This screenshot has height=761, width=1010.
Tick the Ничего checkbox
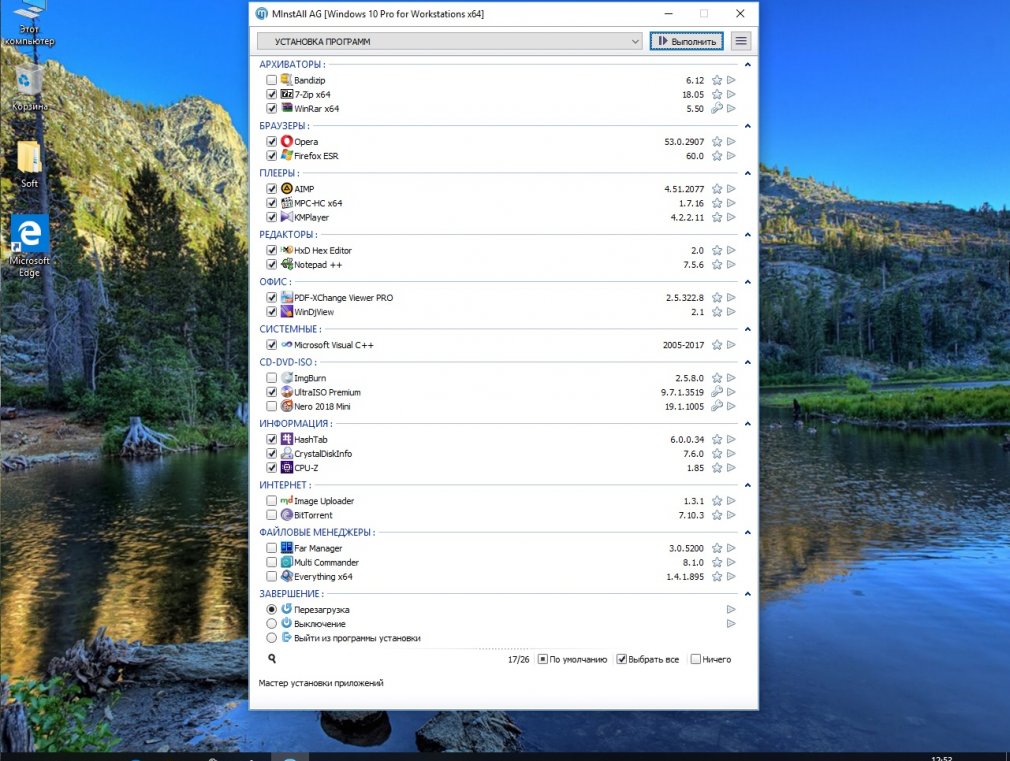tap(696, 659)
